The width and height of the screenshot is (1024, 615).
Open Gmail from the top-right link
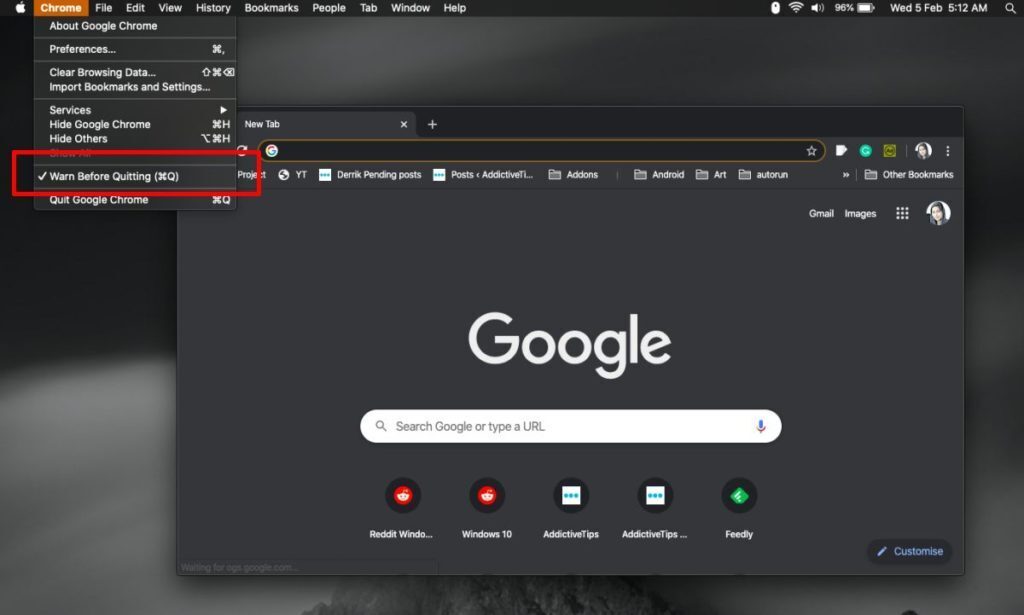[x=821, y=213]
